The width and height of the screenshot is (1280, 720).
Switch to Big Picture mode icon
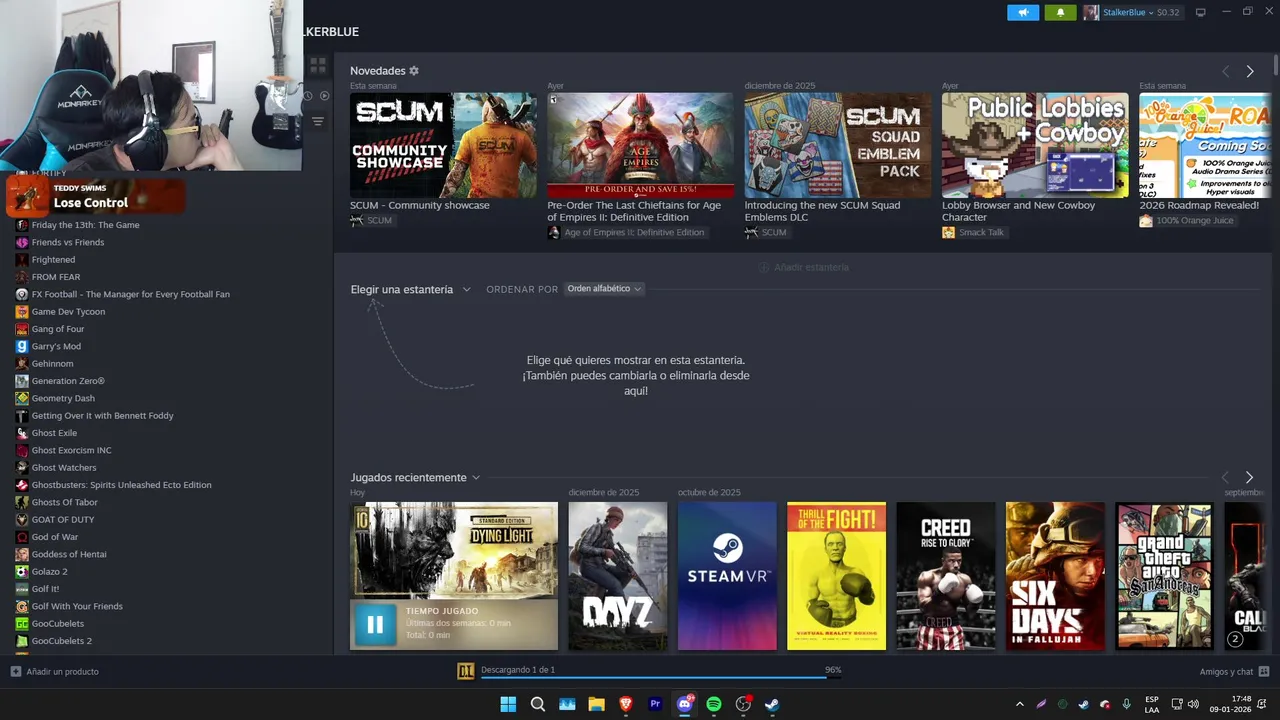[x=1201, y=12]
